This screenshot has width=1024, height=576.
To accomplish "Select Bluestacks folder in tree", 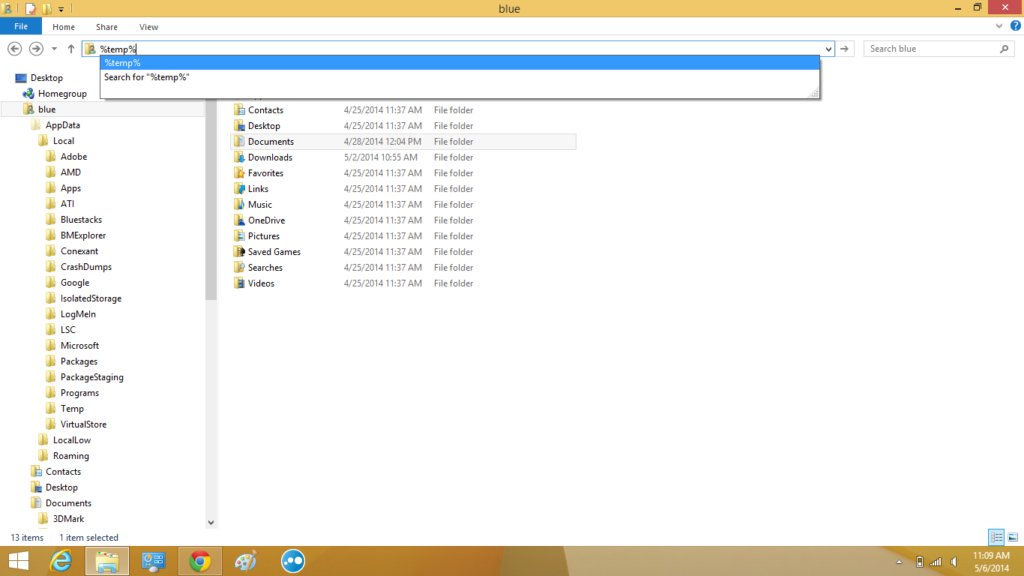I will (x=81, y=219).
